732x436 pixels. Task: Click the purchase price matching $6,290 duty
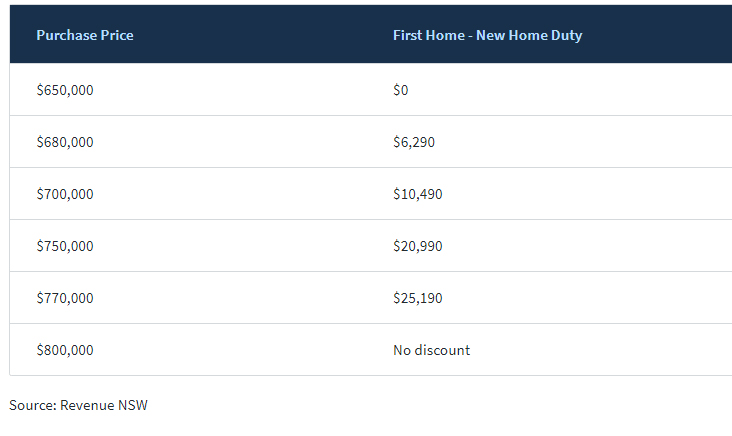pos(65,142)
